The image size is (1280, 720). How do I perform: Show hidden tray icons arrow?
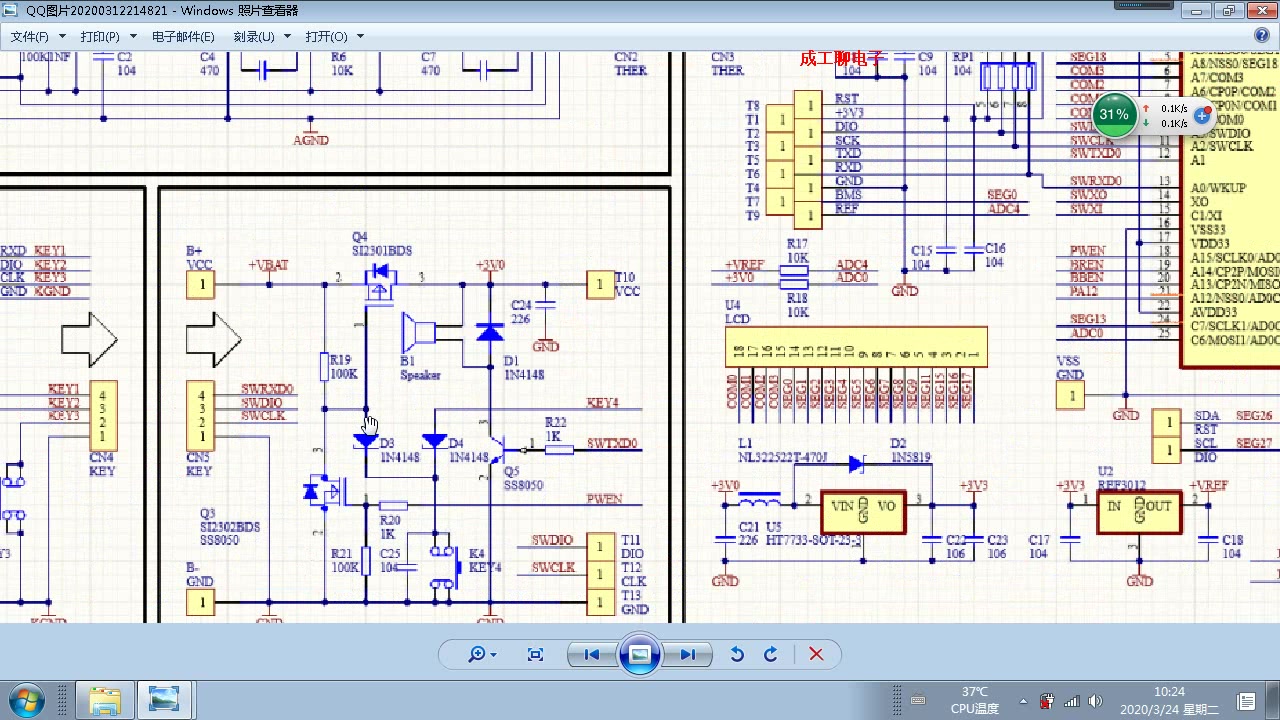coord(1023,701)
